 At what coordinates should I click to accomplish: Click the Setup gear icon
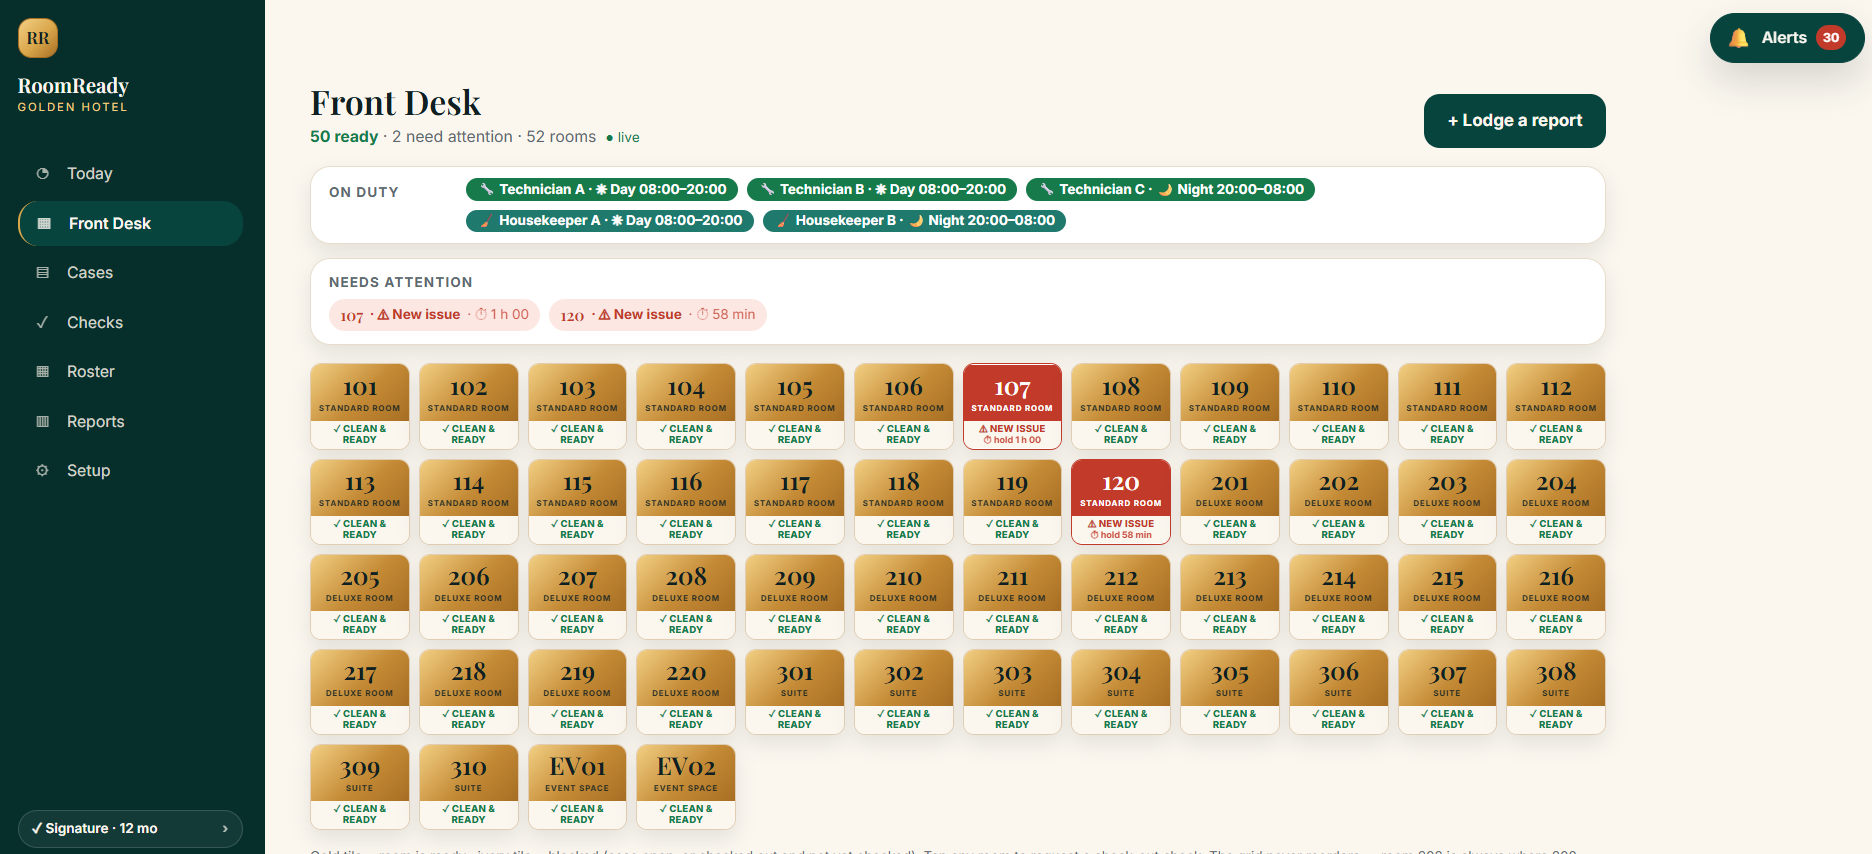[x=43, y=470]
